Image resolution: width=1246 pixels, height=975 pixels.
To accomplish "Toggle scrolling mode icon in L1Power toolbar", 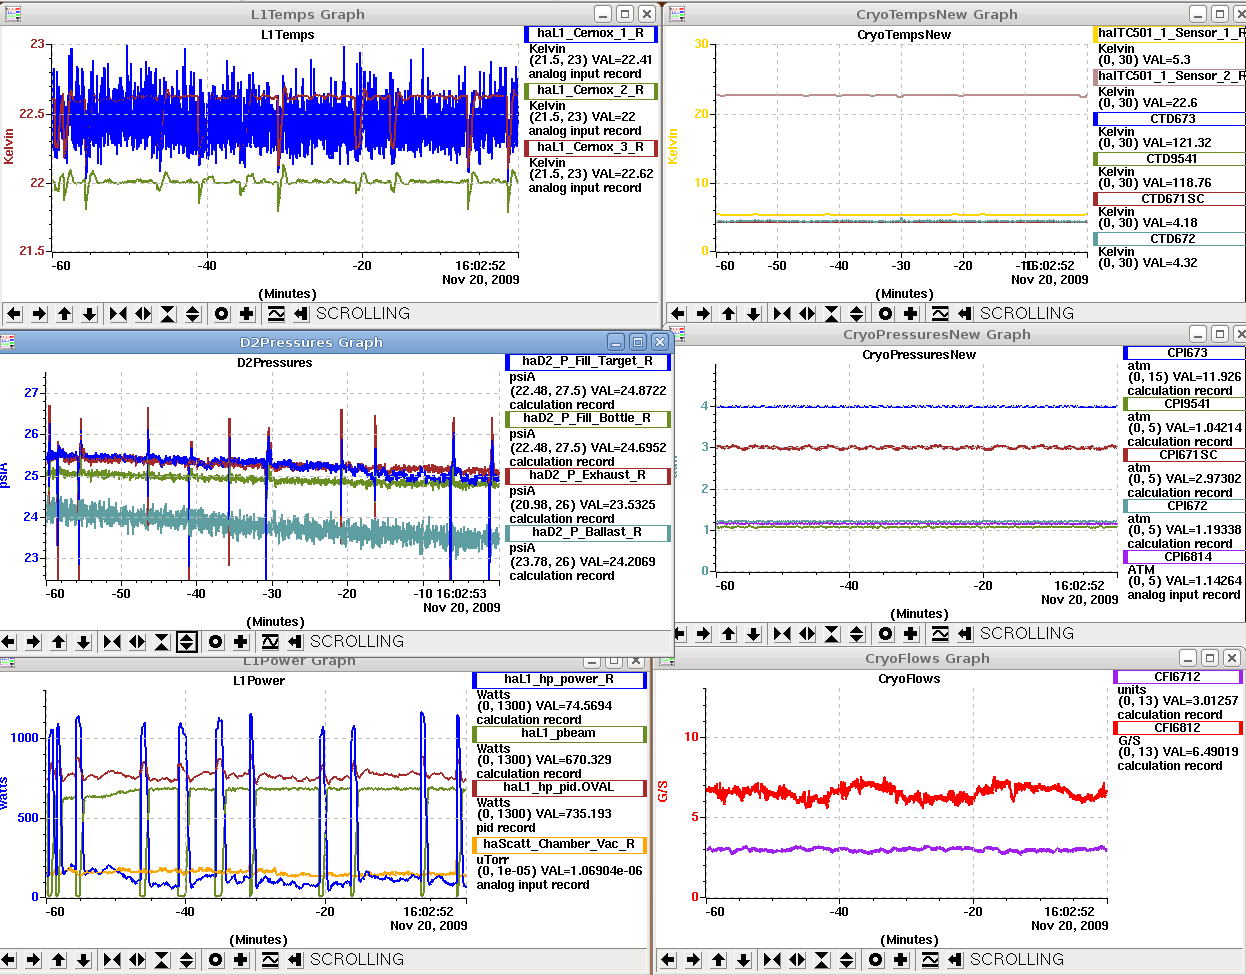I will pos(294,960).
